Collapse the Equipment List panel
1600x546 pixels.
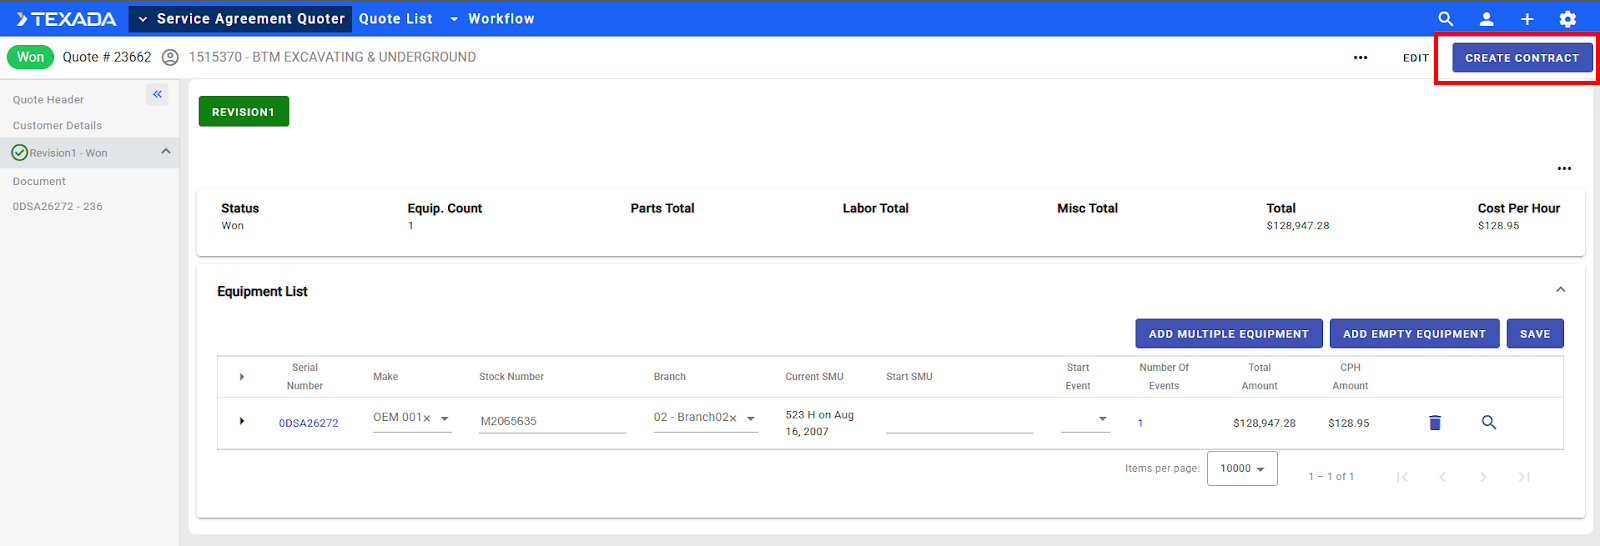tap(1560, 290)
